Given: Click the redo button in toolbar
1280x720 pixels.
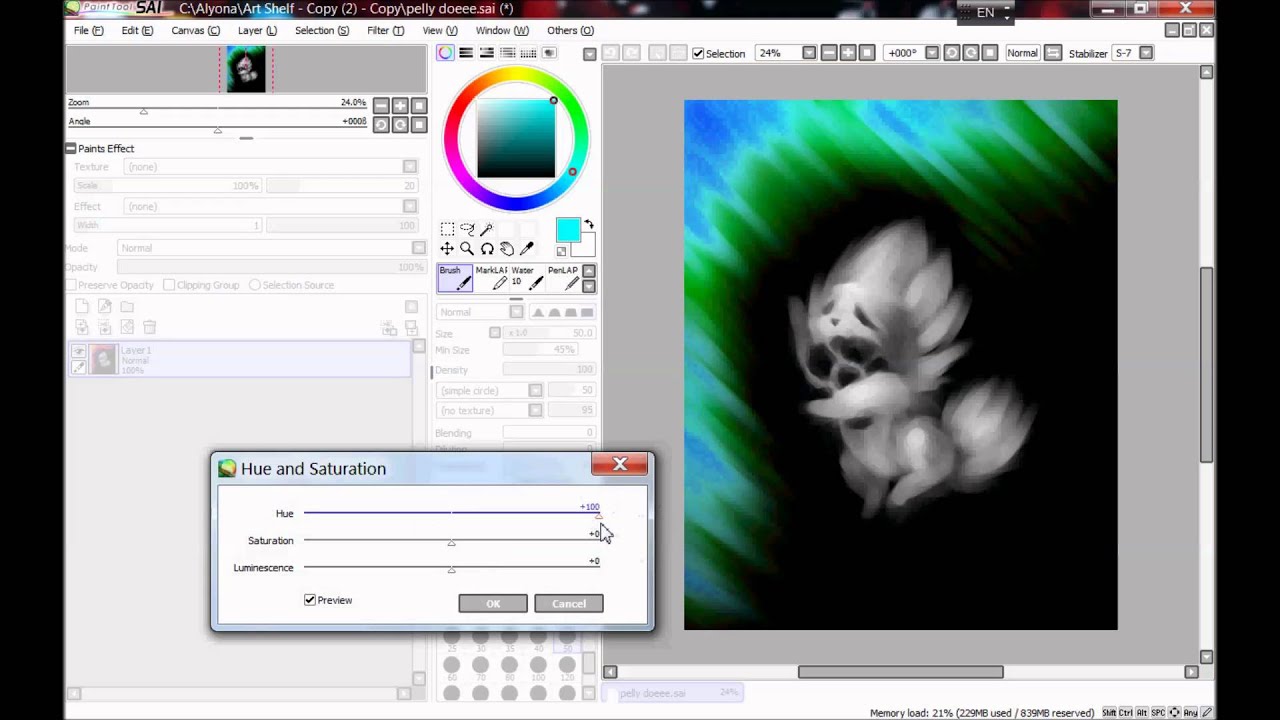Looking at the screenshot, I should point(632,53).
